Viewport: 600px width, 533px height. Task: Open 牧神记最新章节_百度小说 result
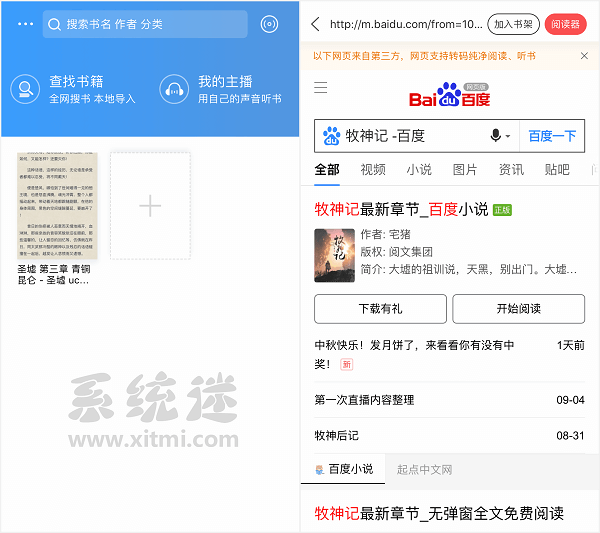[401, 210]
